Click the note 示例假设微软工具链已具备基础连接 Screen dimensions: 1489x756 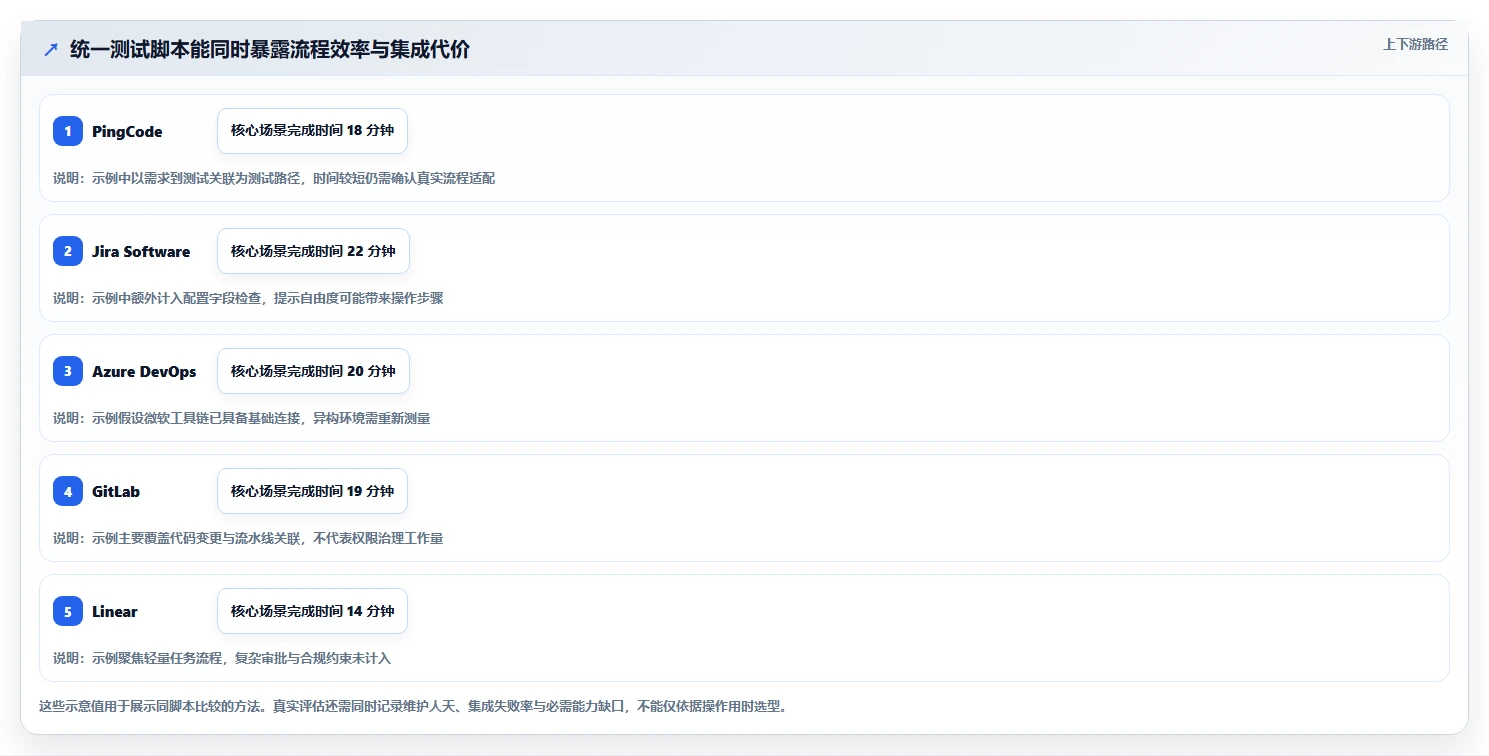242,418
